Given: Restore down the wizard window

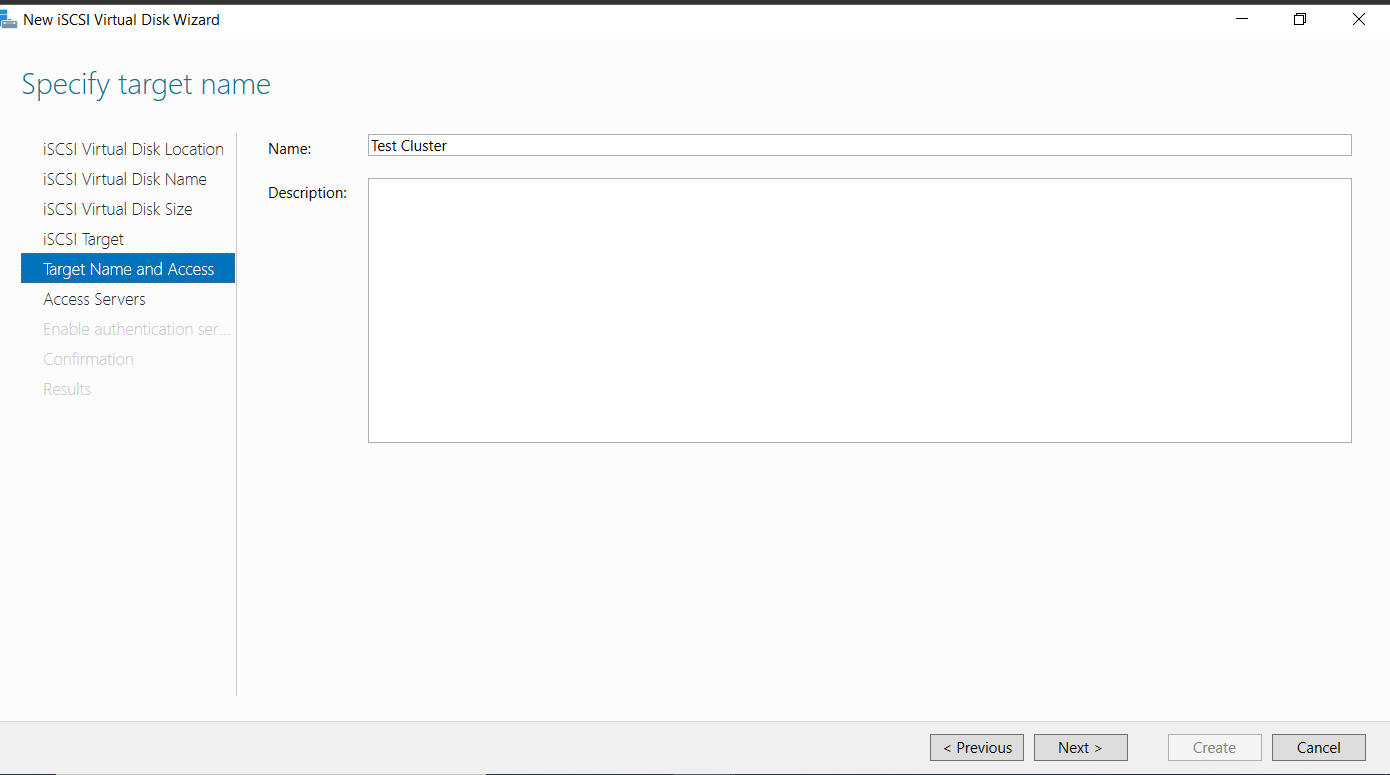Looking at the screenshot, I should coord(1300,19).
